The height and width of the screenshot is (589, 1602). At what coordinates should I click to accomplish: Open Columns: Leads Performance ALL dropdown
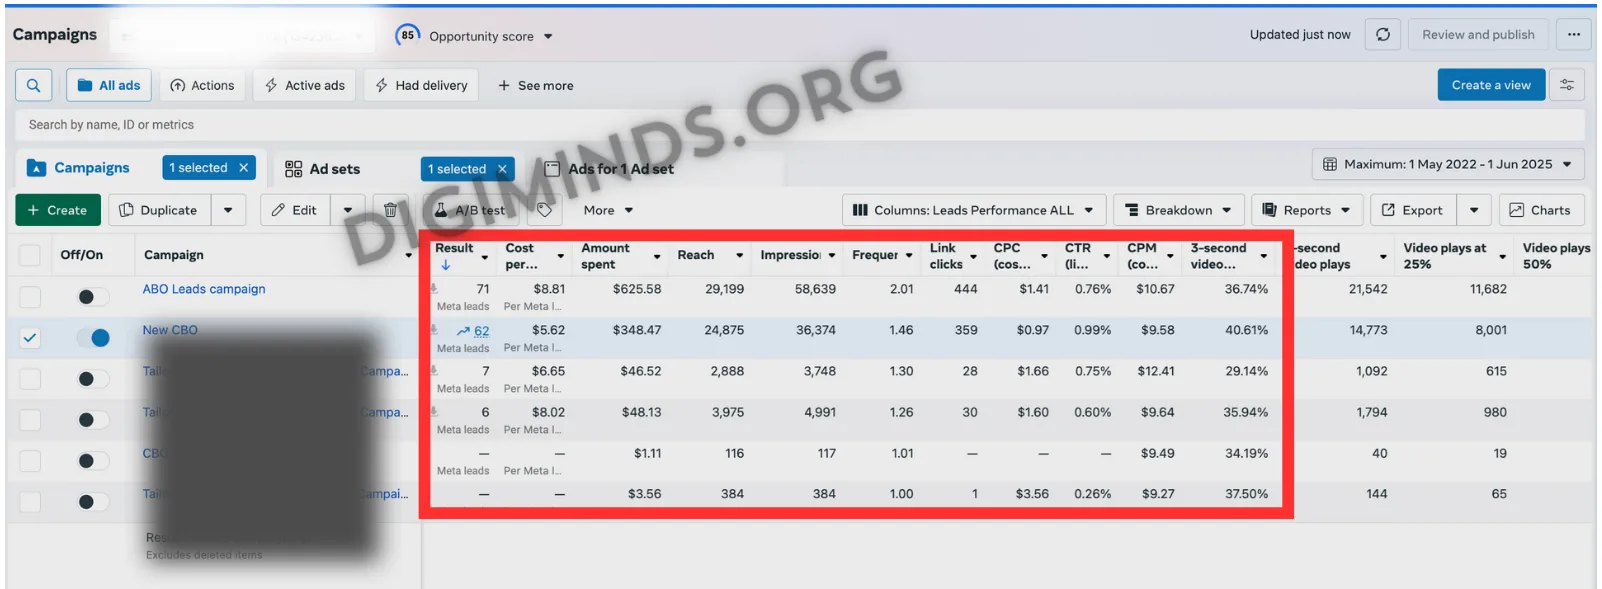pyautogui.click(x=973, y=210)
